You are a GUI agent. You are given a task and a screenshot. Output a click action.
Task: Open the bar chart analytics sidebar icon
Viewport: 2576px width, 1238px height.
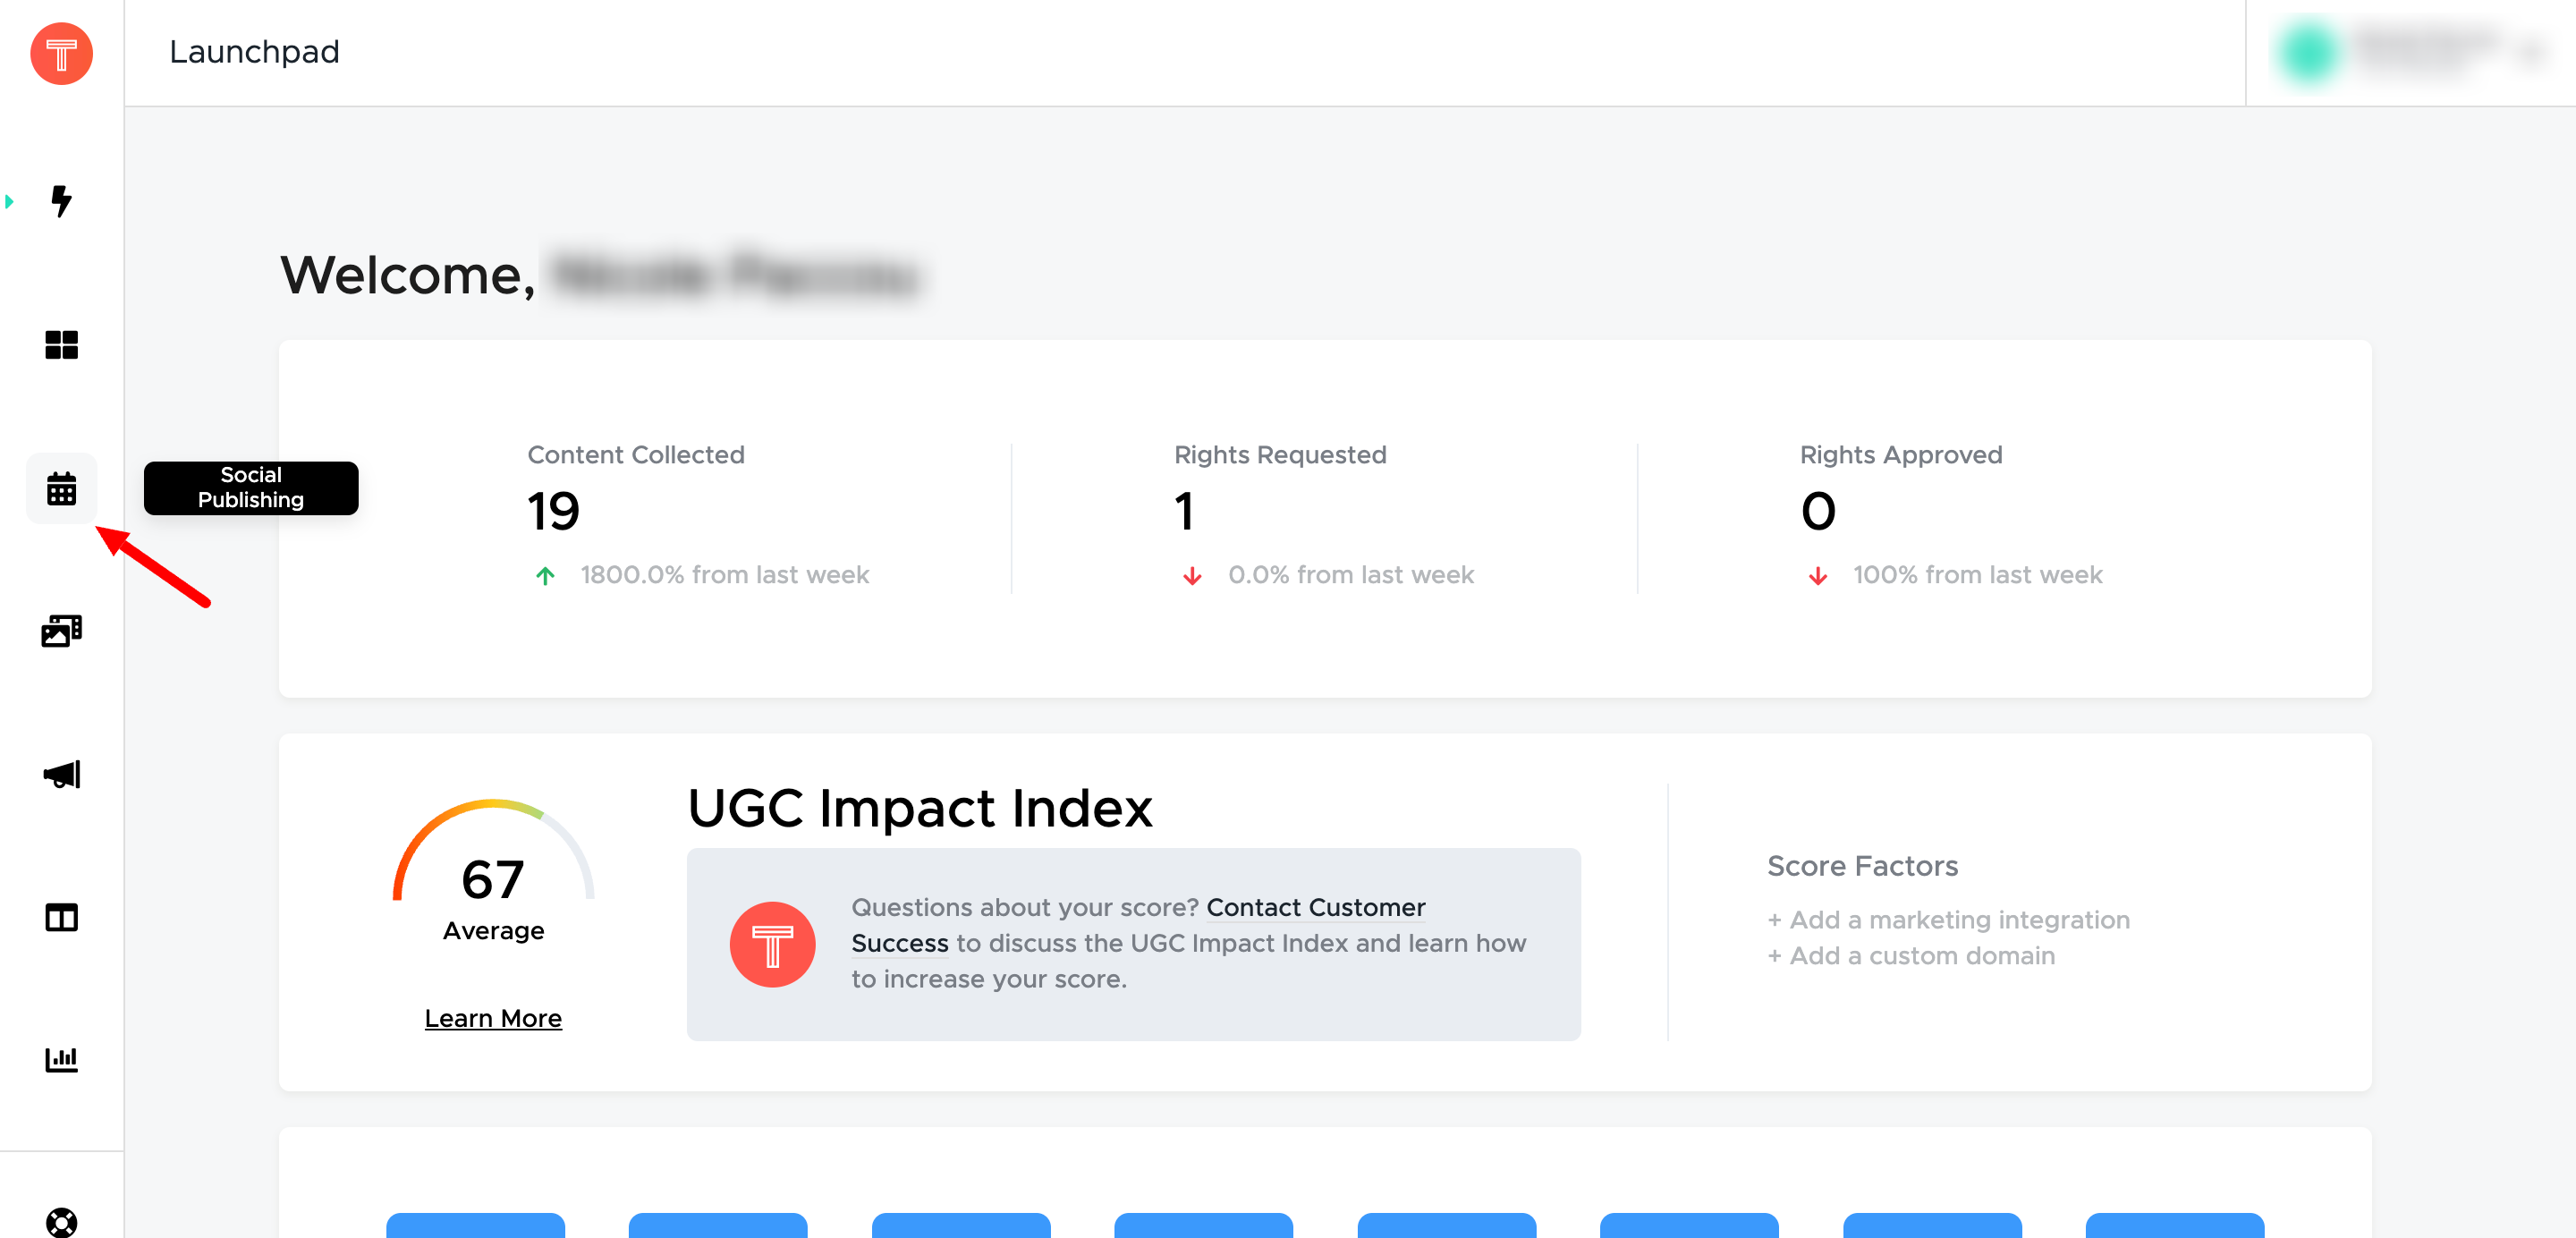[x=61, y=1059]
